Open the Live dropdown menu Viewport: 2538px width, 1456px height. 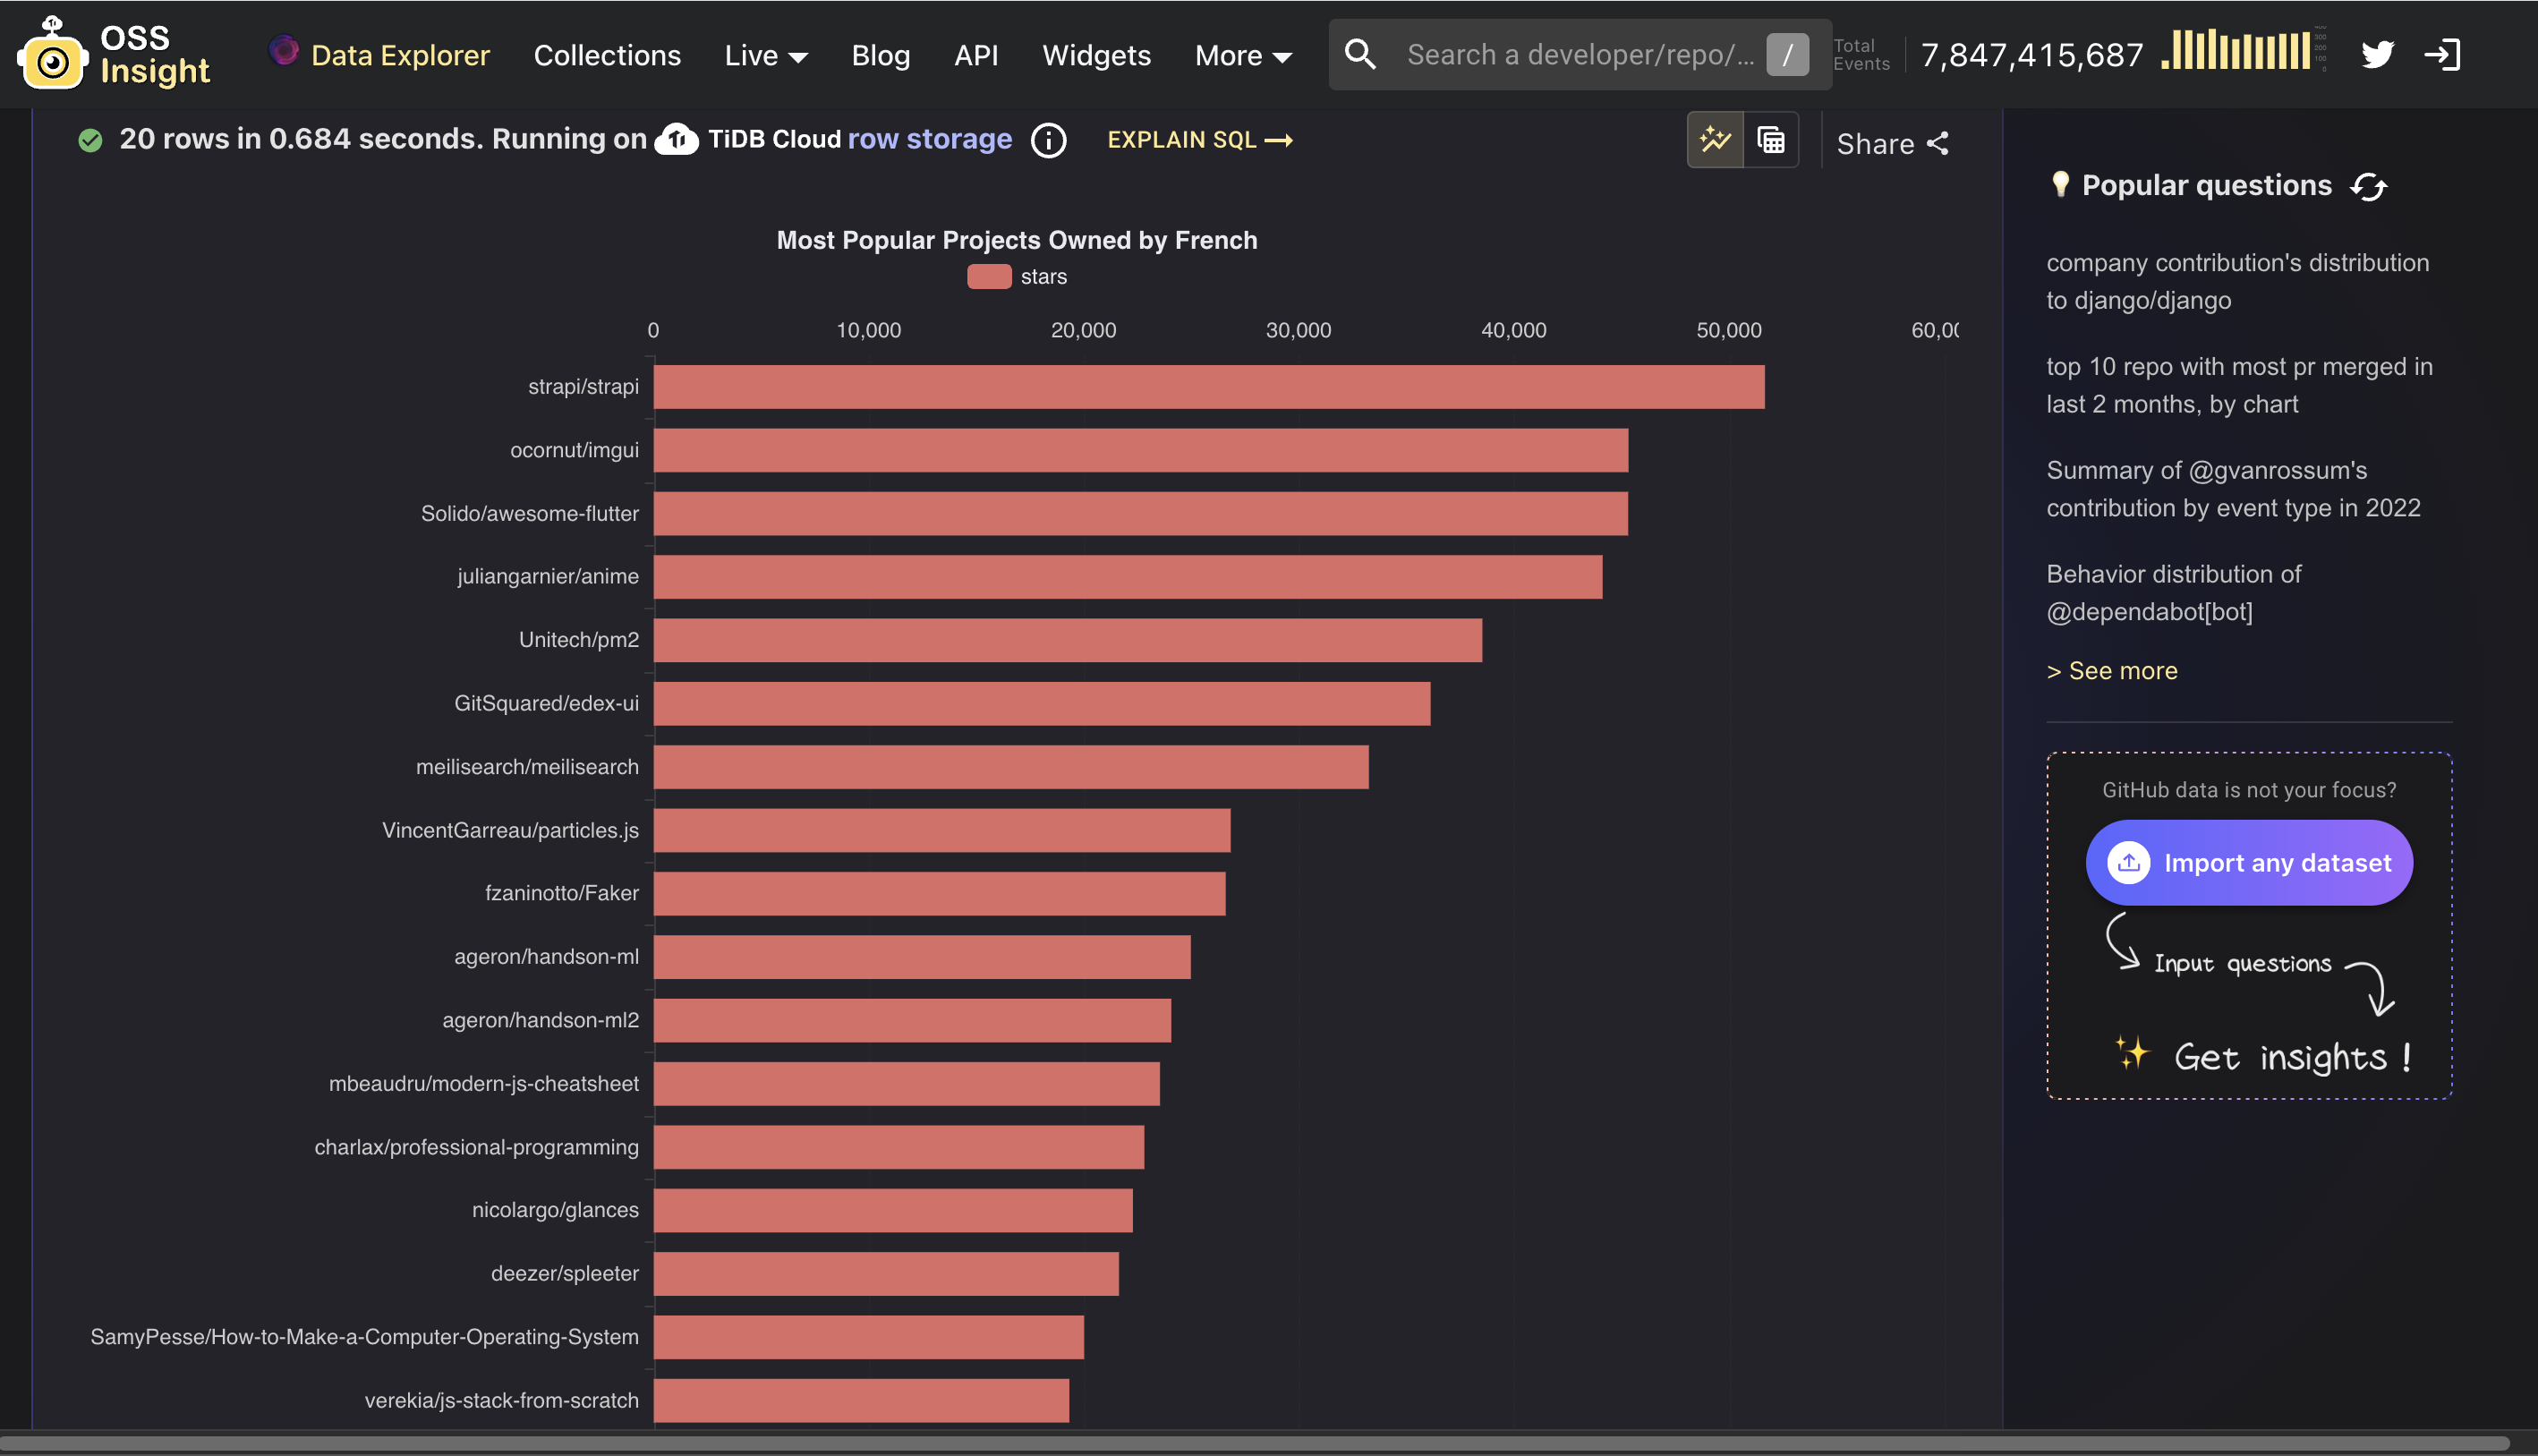point(765,55)
